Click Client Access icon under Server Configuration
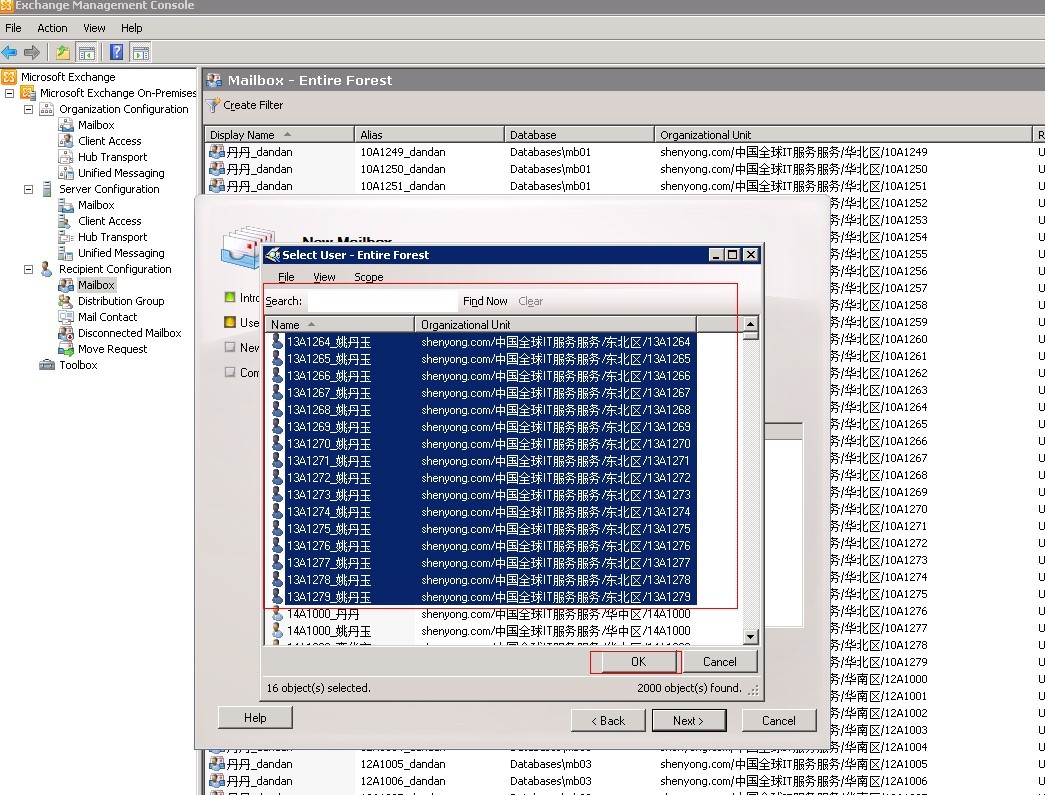Image resolution: width=1045 pixels, height=795 pixels. [65, 221]
